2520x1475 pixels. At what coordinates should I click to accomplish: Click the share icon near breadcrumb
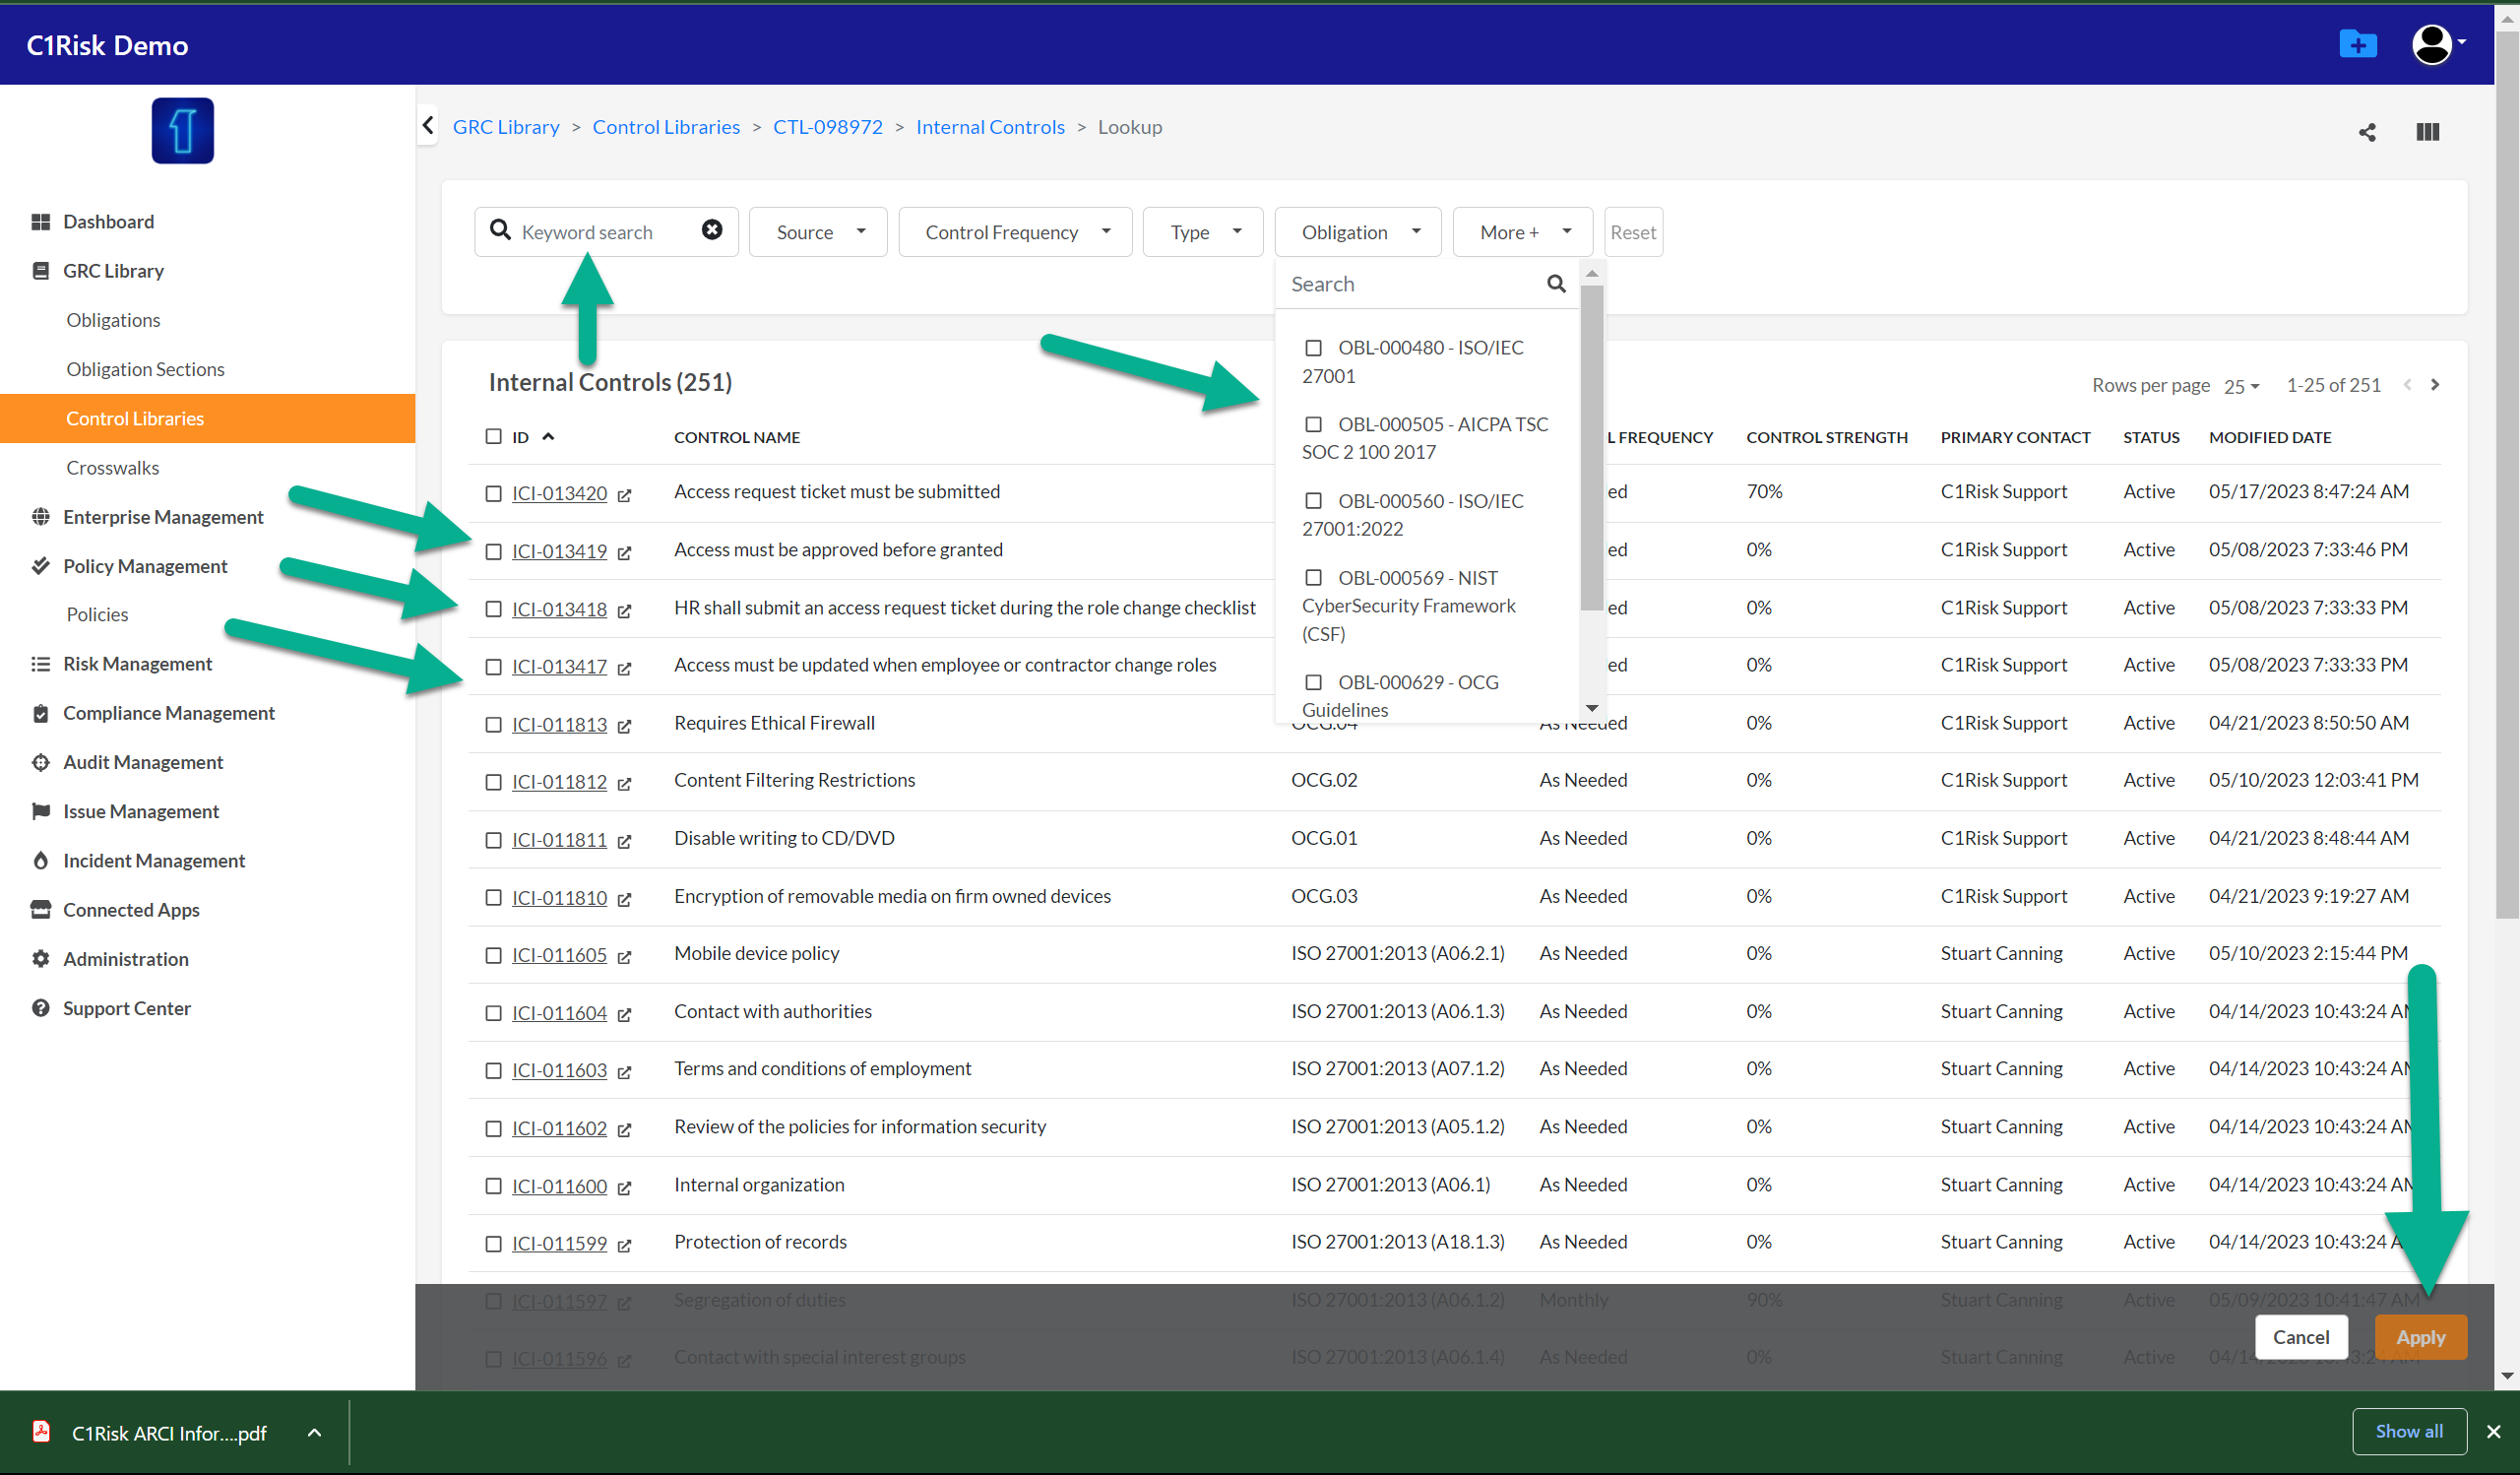(2366, 132)
